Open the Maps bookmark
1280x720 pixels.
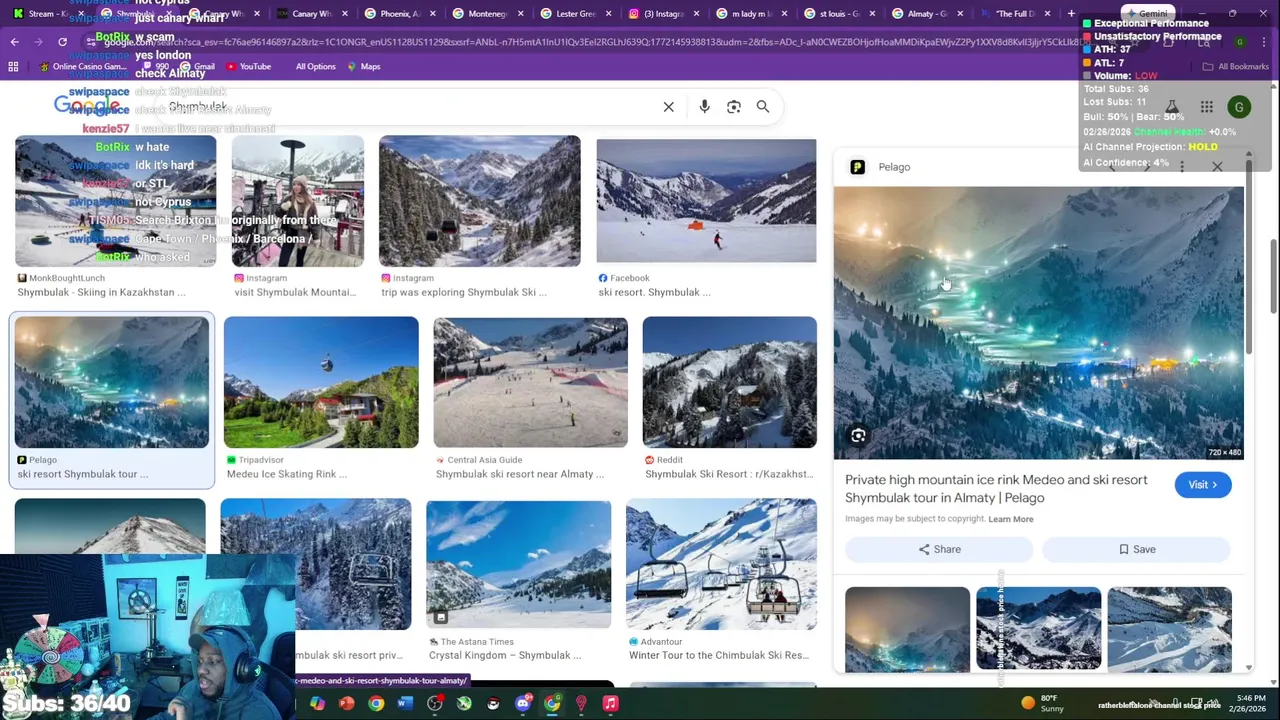(x=363, y=66)
